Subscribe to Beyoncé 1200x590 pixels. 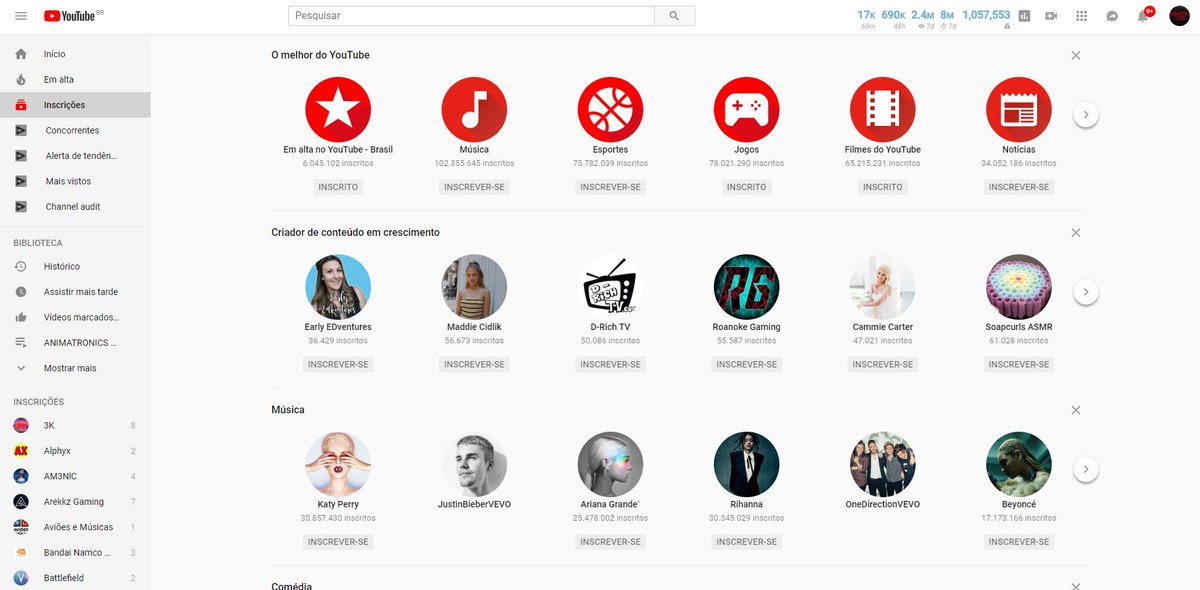[1018, 542]
